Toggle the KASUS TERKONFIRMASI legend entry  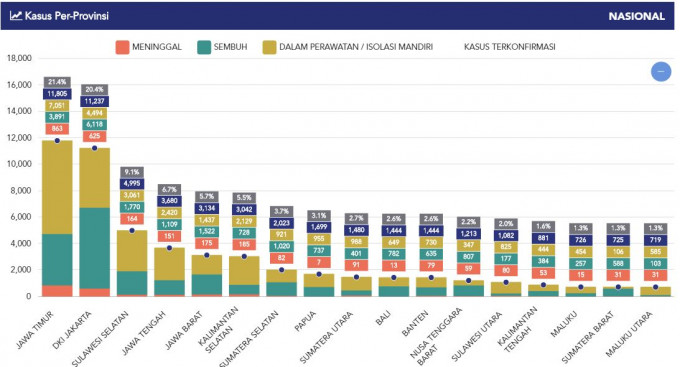[x=510, y=47]
